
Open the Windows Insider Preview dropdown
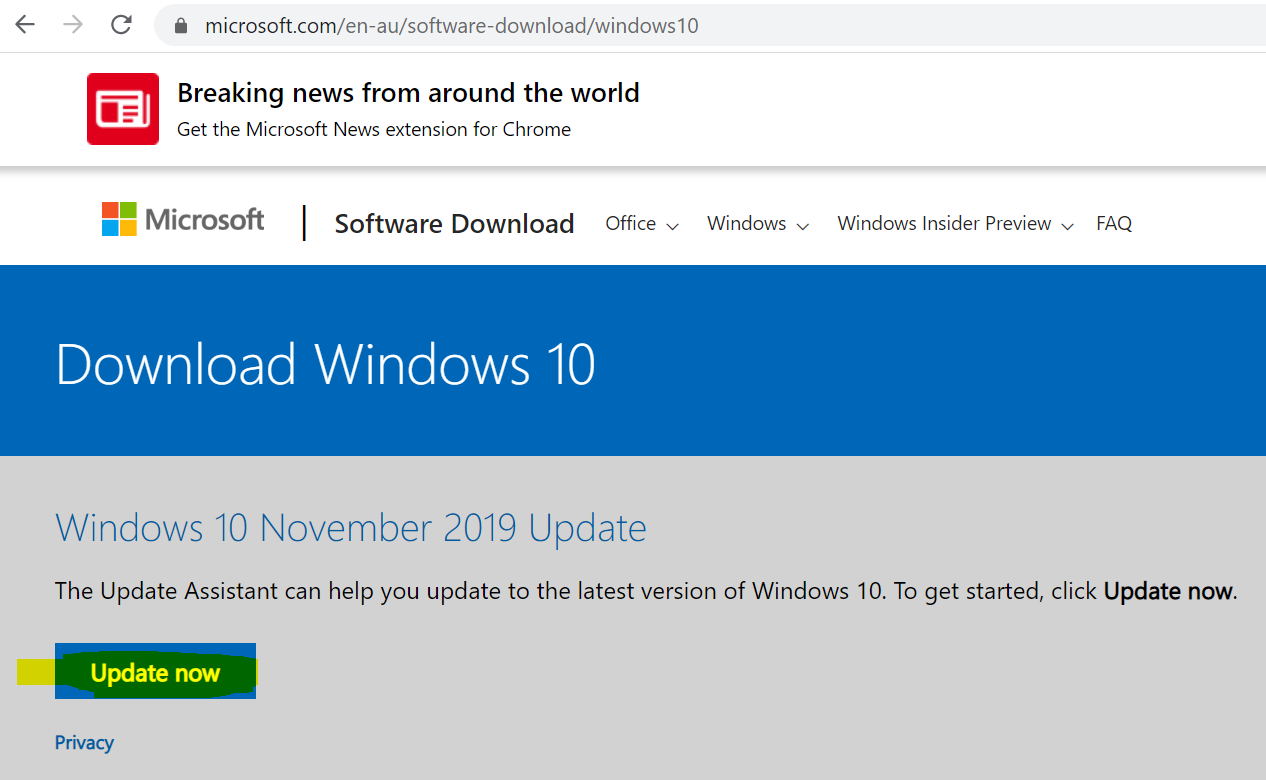(955, 224)
